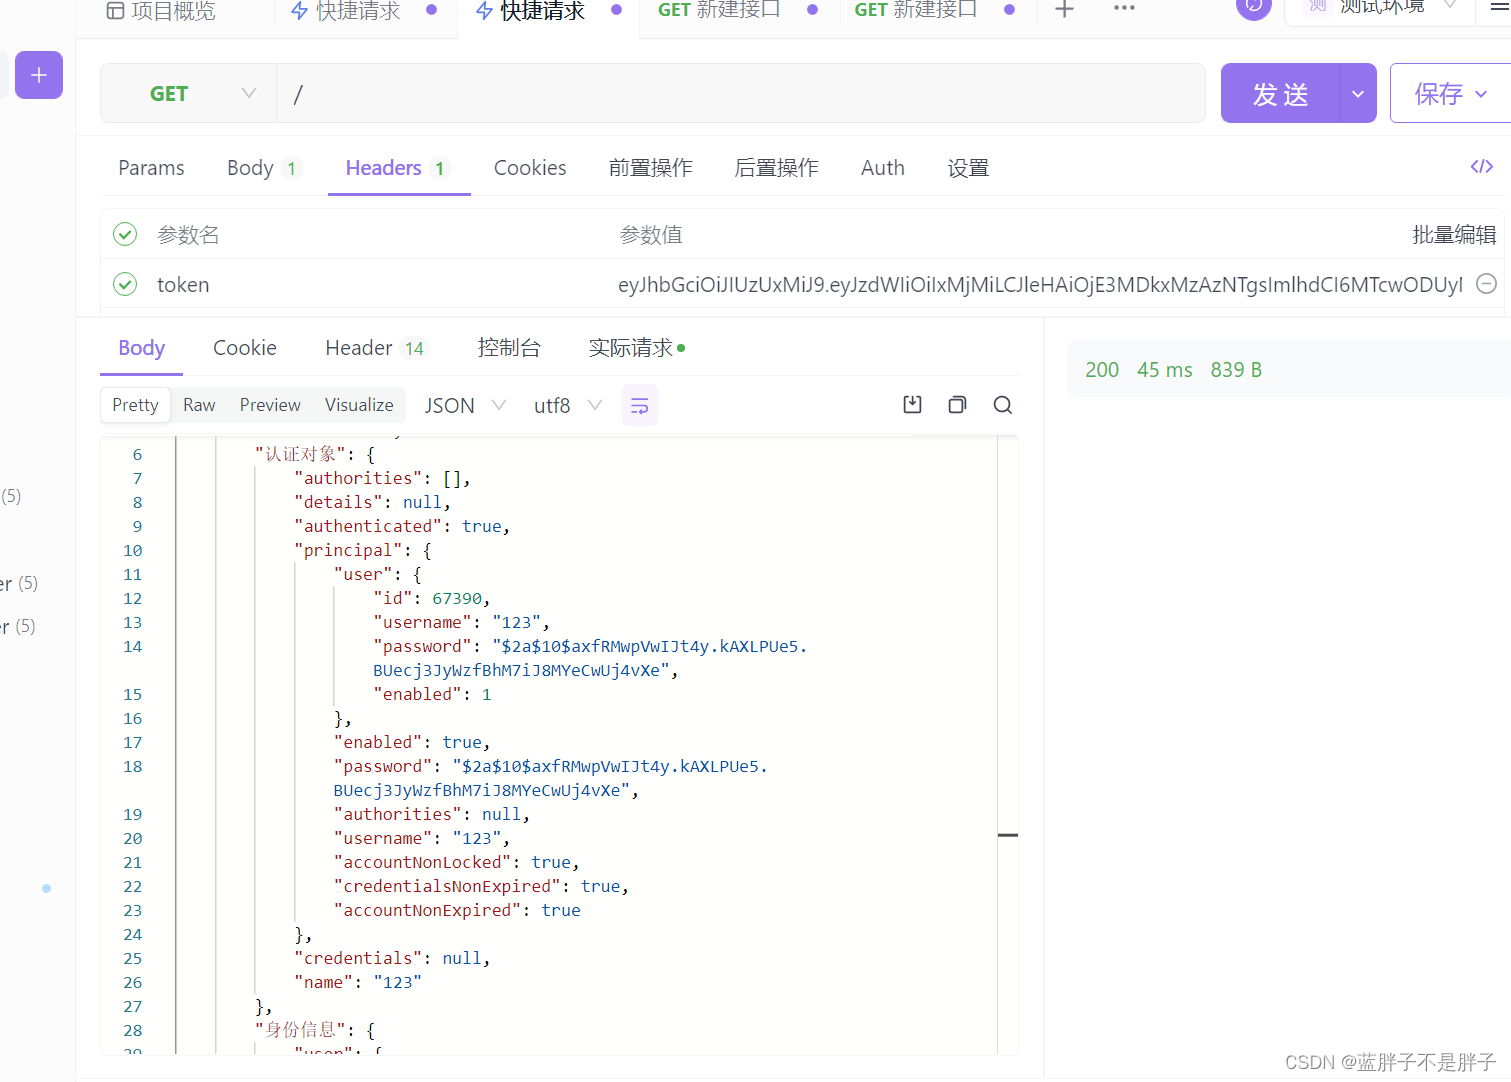Click the token parameter value field
1511x1082 pixels.
[1040, 284]
